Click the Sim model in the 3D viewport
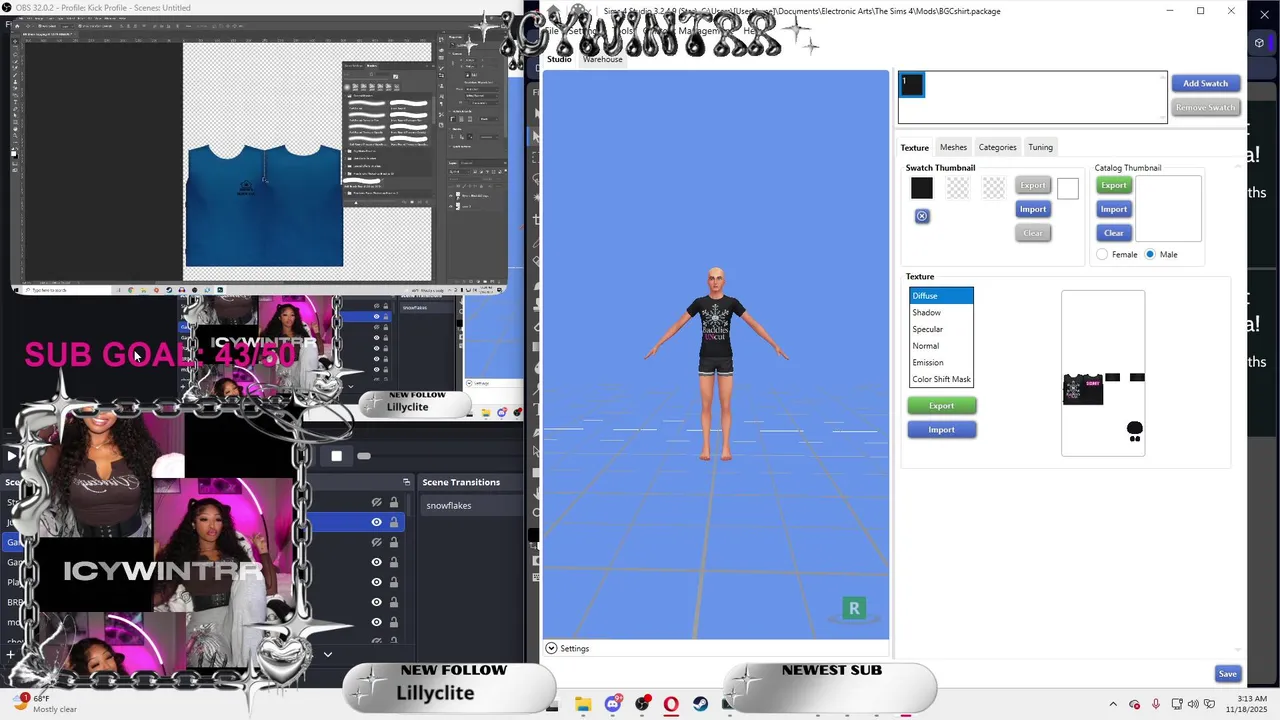This screenshot has height=720, width=1280. pos(716,364)
